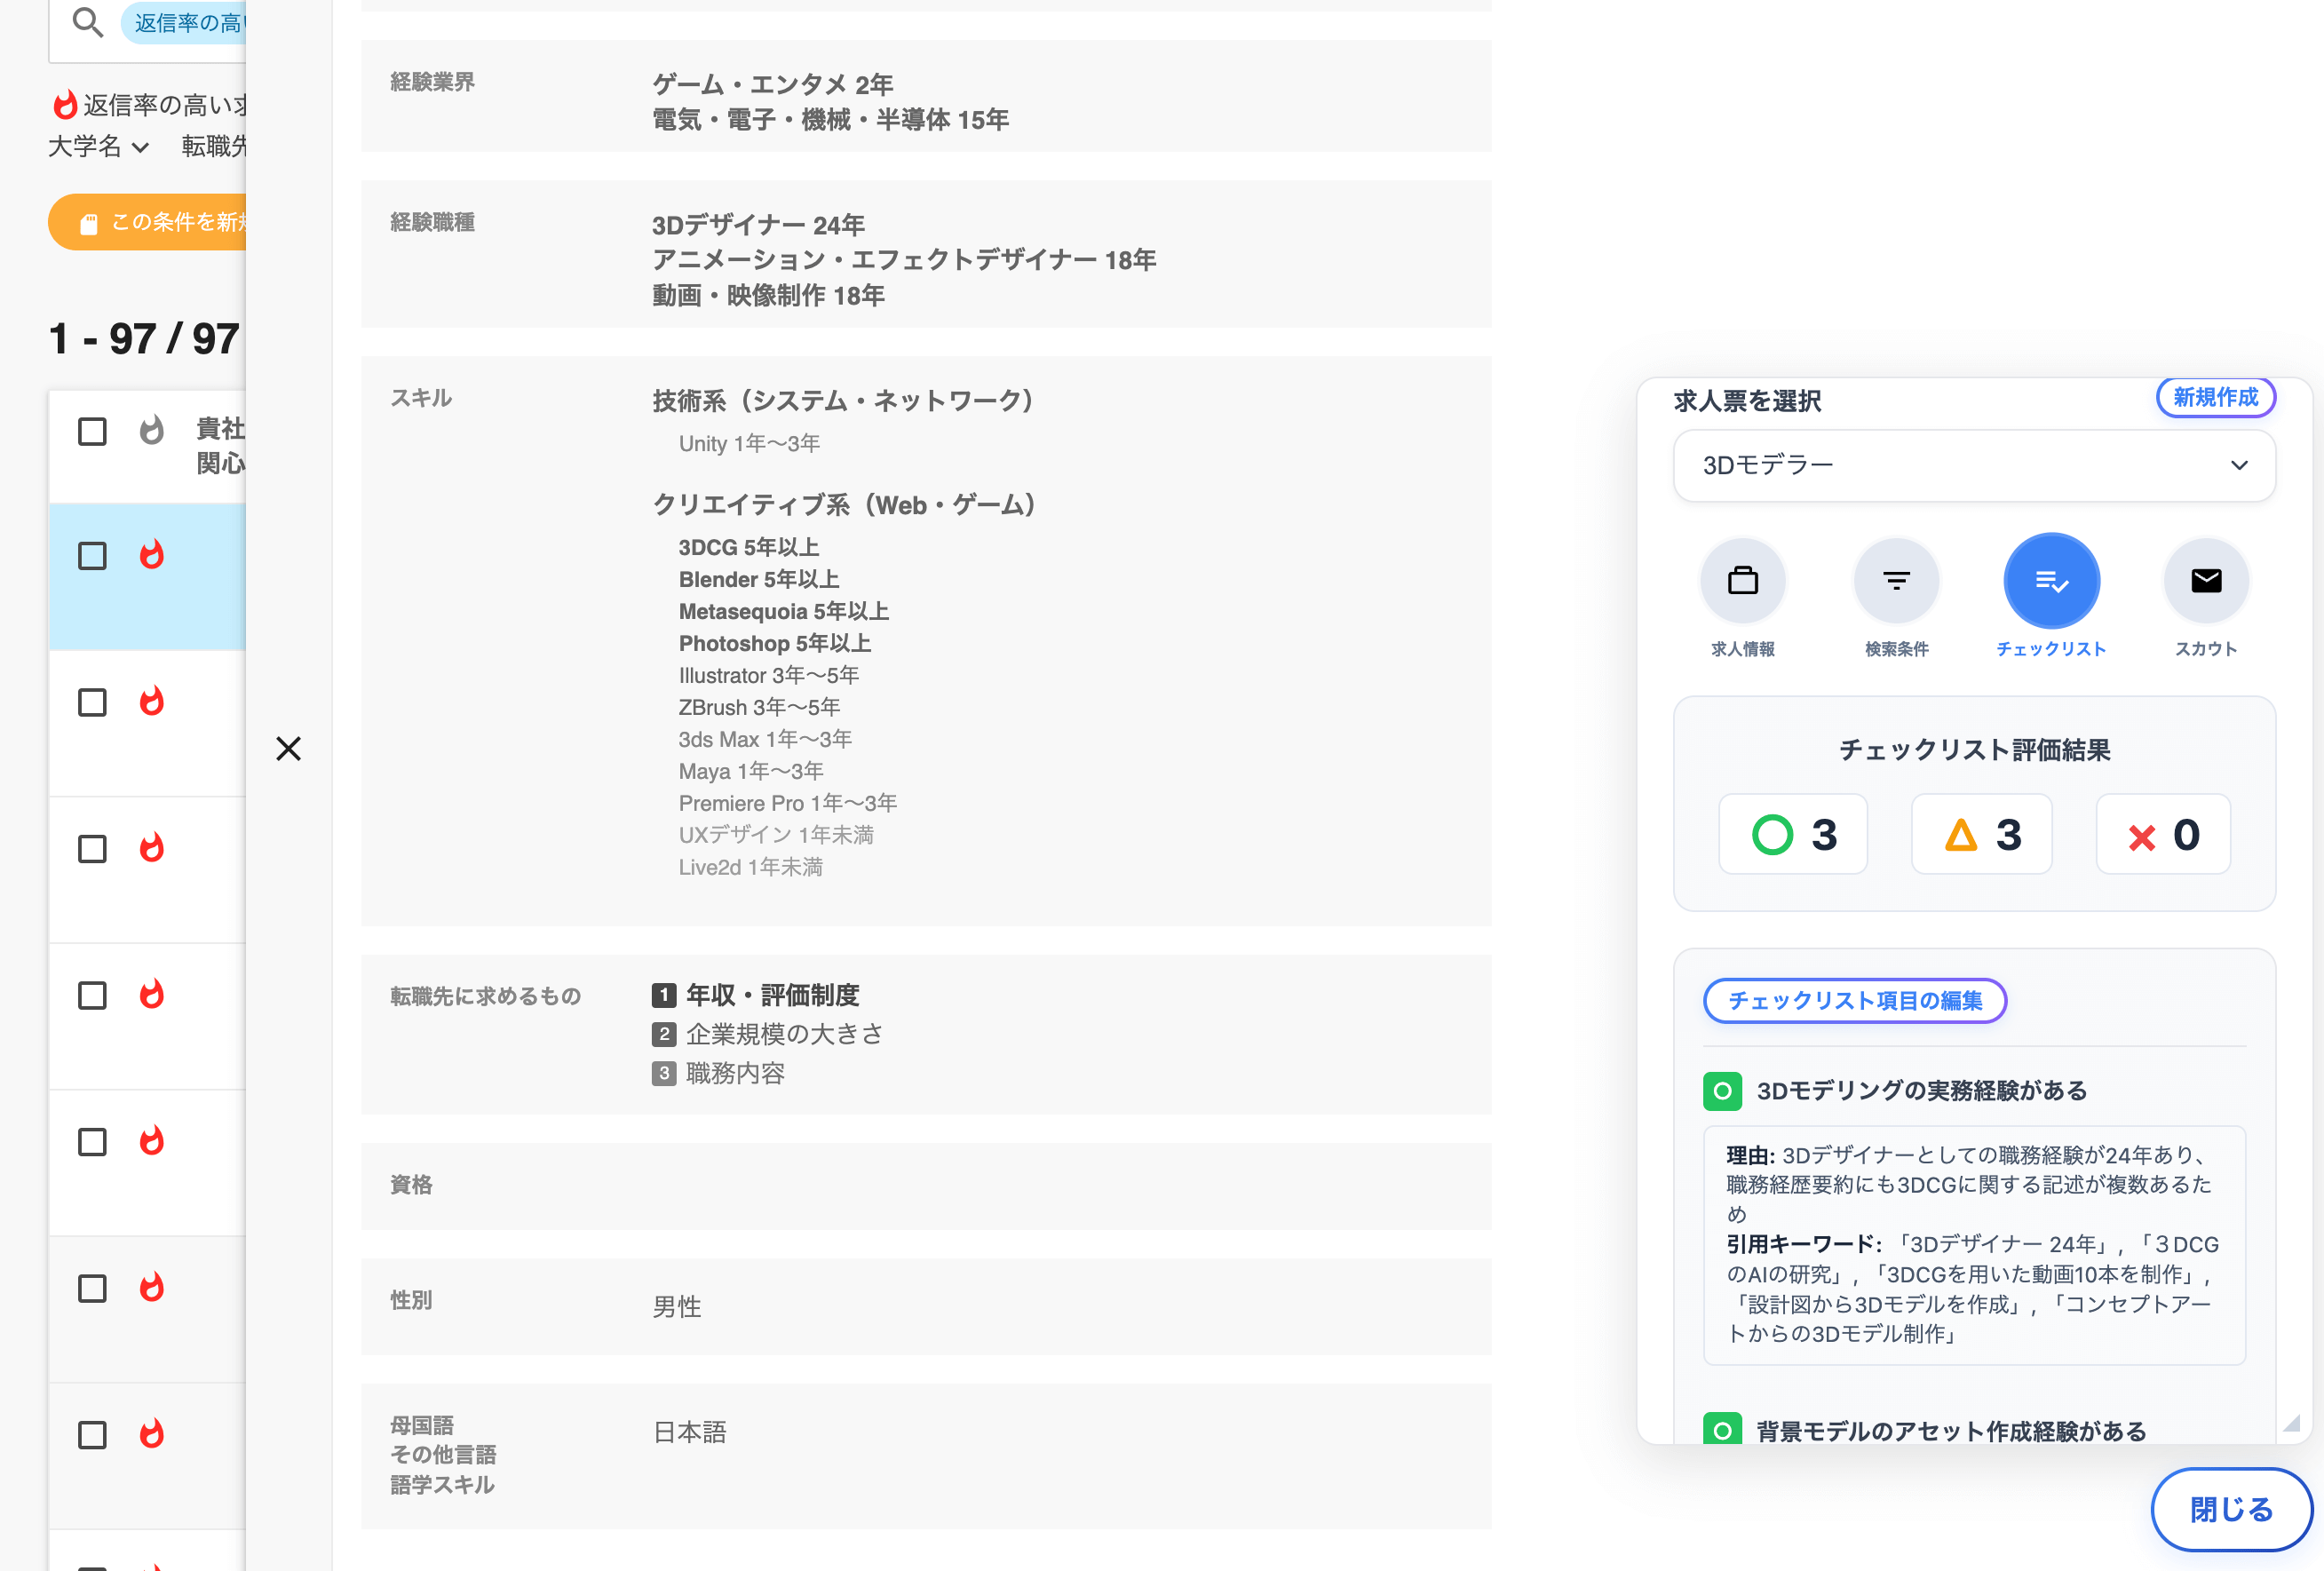The height and width of the screenshot is (1571, 2324).
Task: Toggle the checkbox in the highlighted blue row
Action: tap(92, 556)
